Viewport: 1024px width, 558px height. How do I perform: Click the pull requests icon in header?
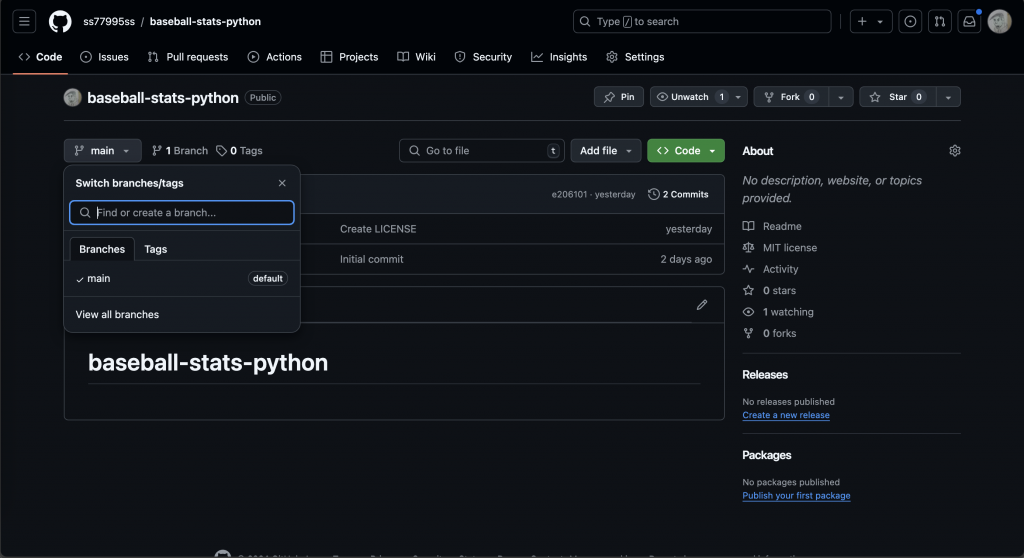pos(939,21)
